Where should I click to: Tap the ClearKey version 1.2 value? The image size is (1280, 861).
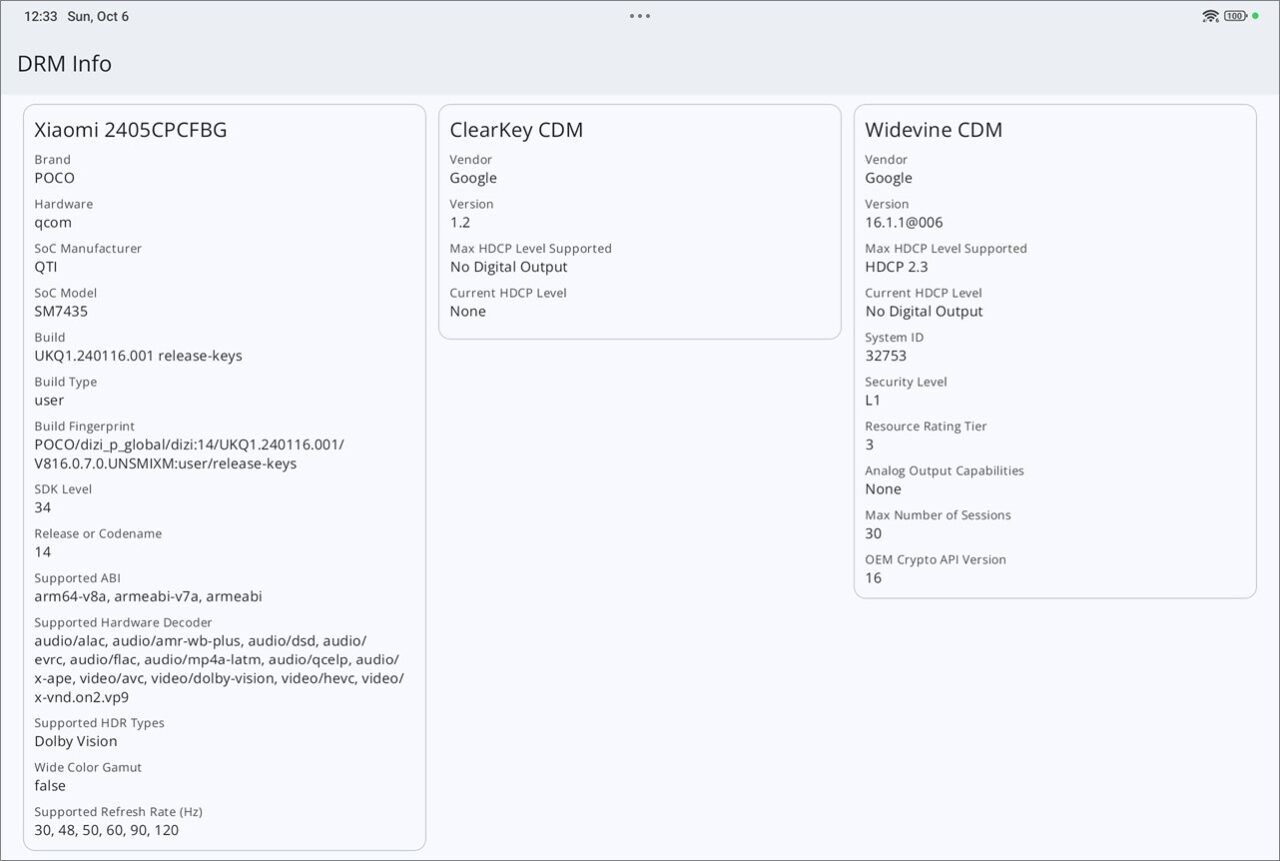460,223
